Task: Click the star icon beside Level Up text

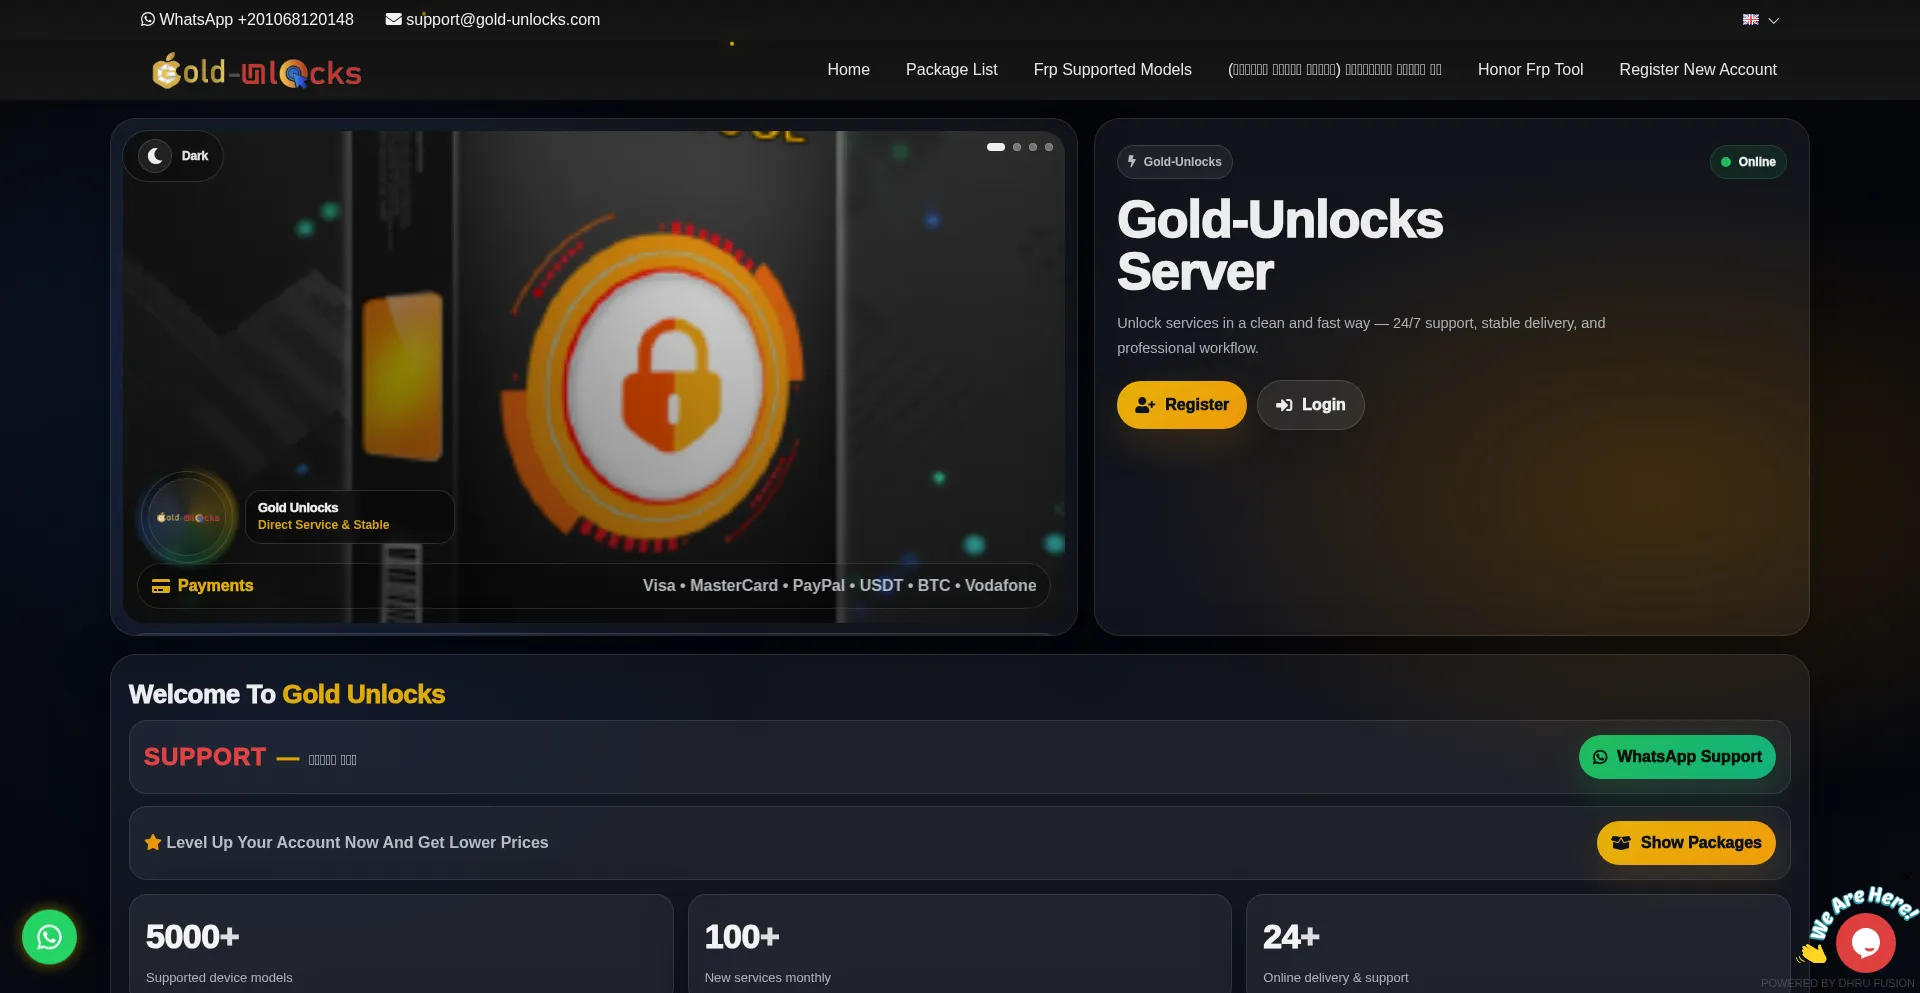Action: [153, 842]
